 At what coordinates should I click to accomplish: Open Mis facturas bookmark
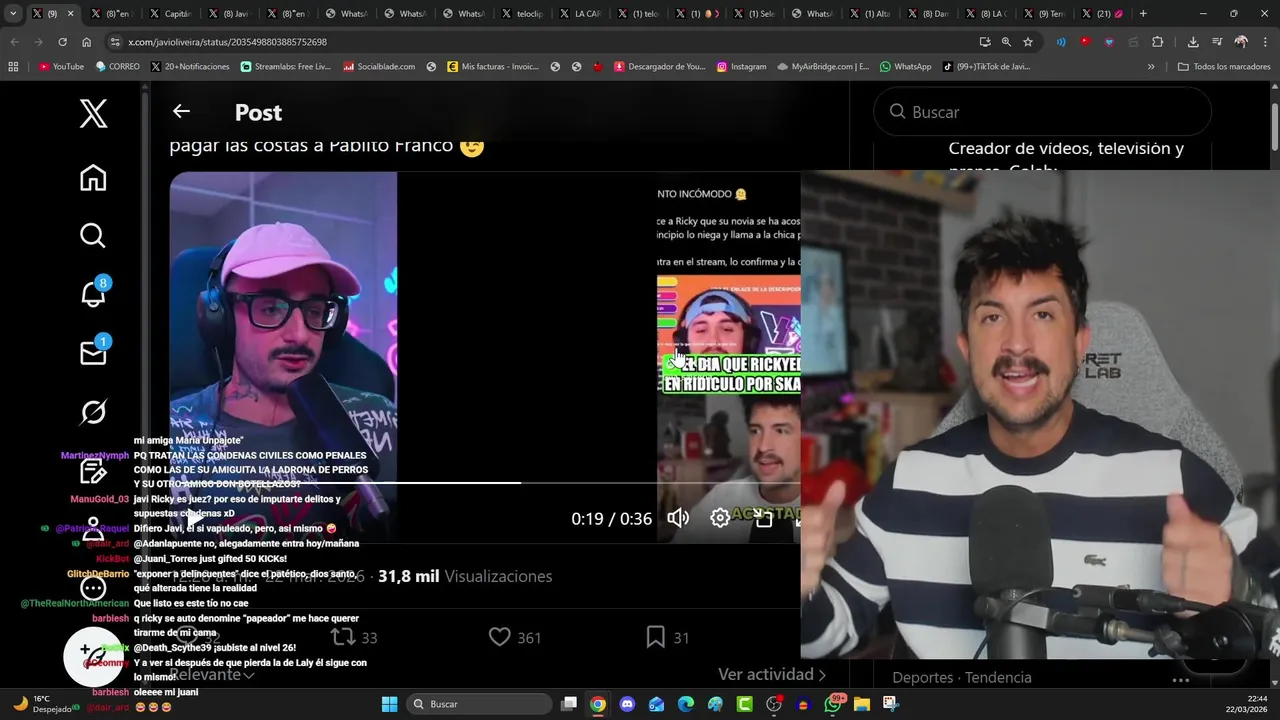pyautogui.click(x=493, y=66)
